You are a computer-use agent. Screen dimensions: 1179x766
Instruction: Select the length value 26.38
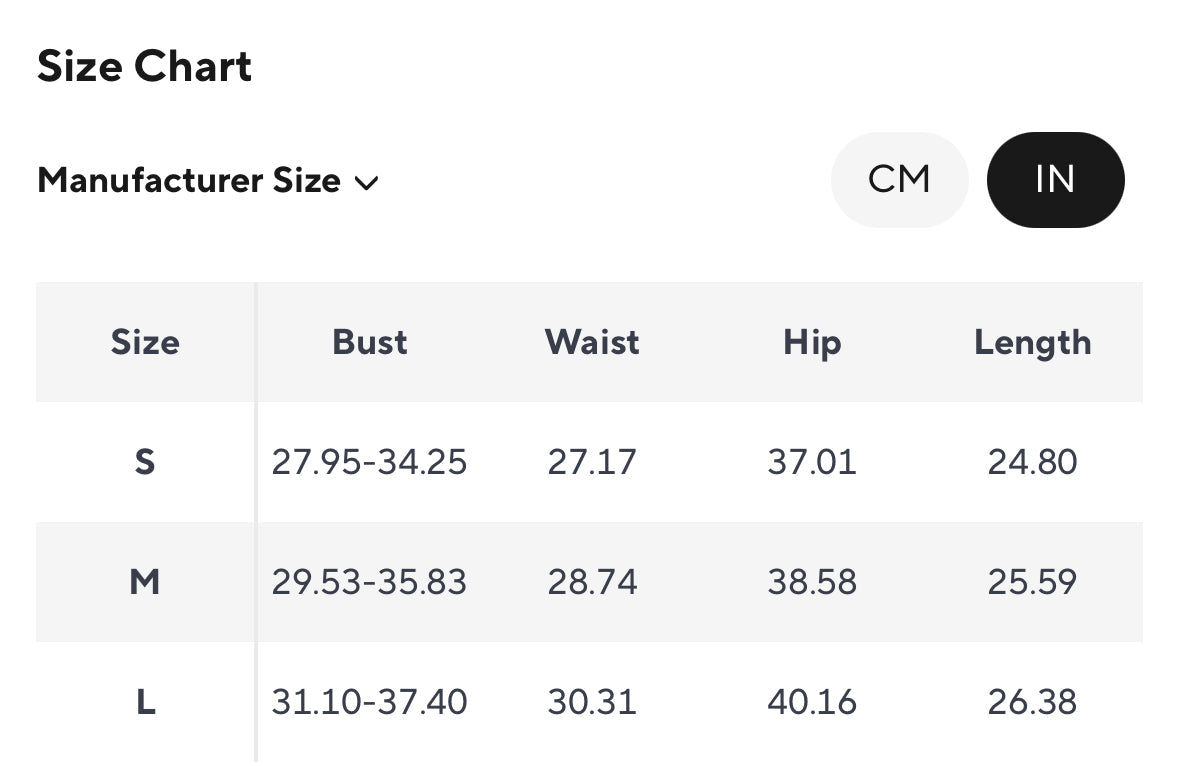click(x=1032, y=702)
